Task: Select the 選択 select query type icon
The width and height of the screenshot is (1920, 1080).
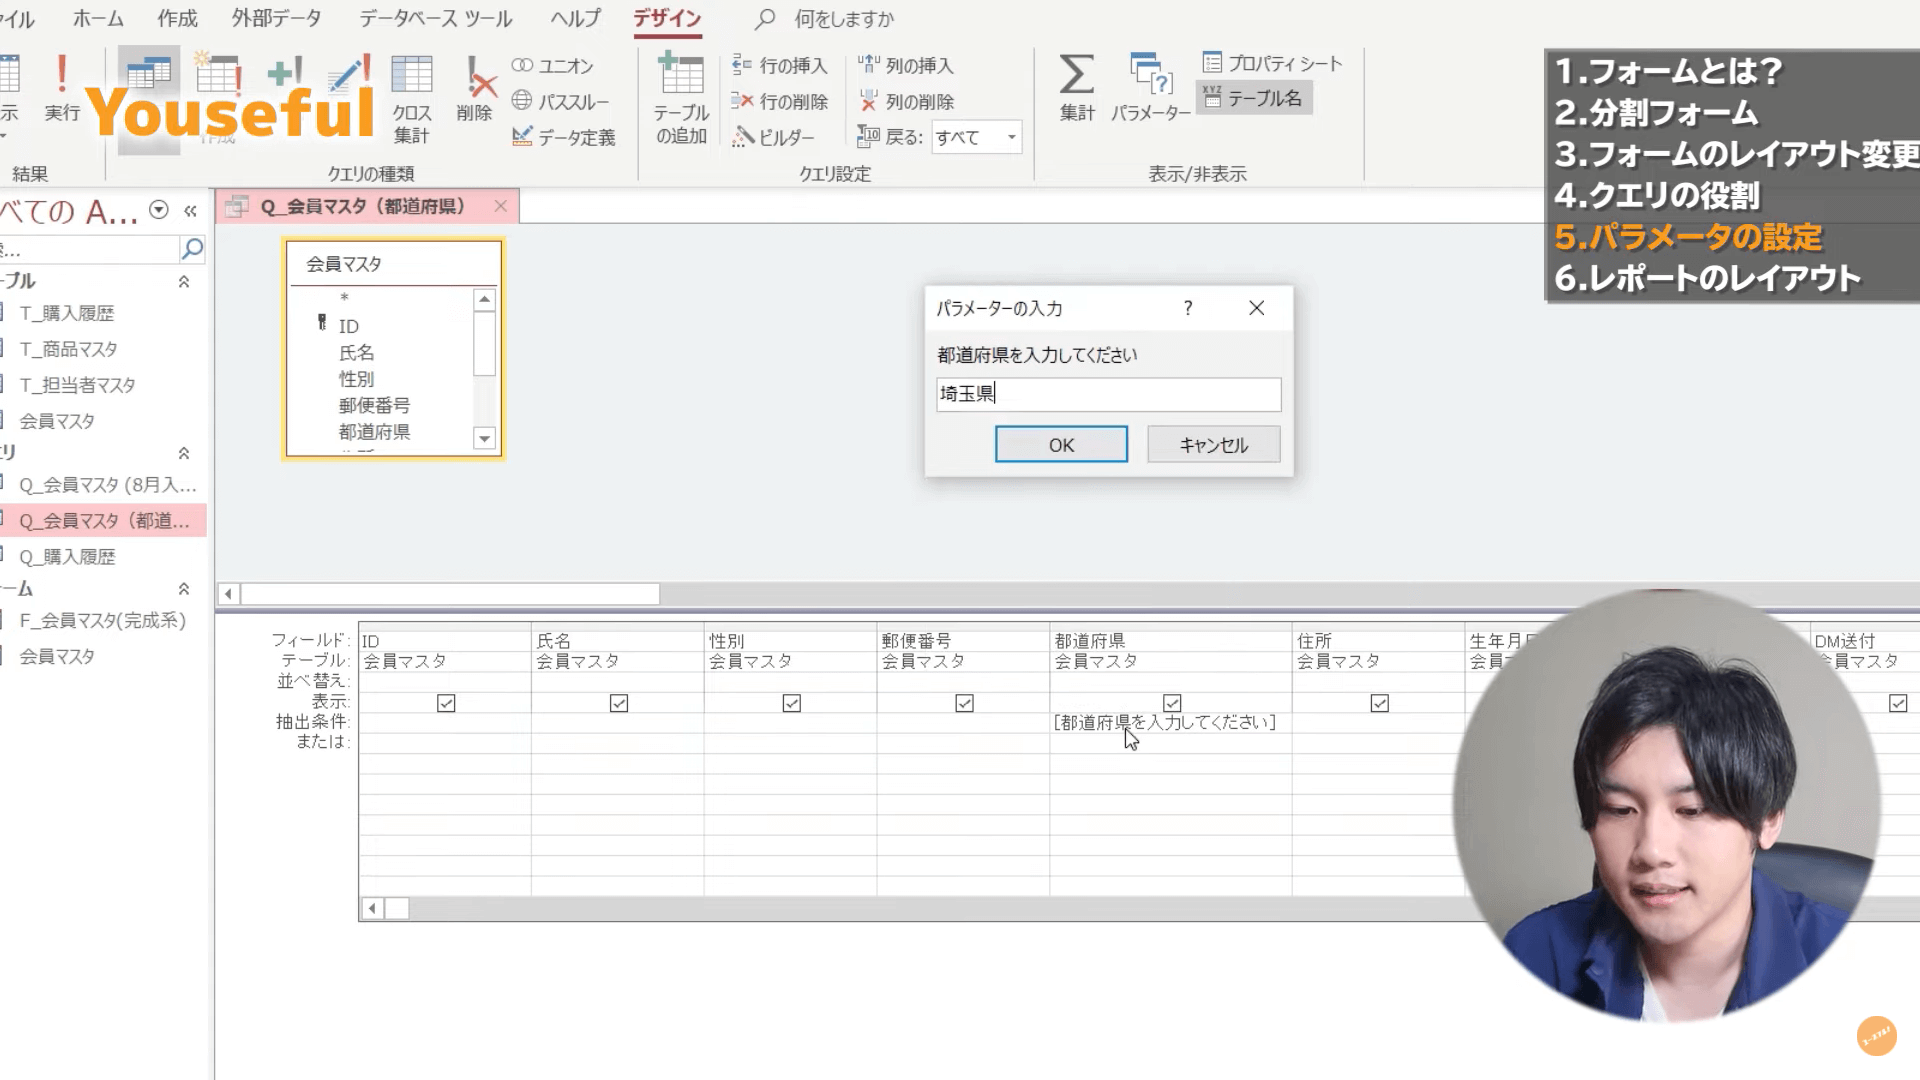Action: coord(149,100)
